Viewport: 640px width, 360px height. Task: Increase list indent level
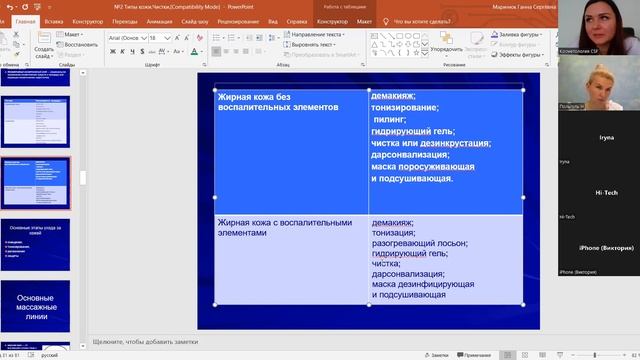click(x=259, y=38)
